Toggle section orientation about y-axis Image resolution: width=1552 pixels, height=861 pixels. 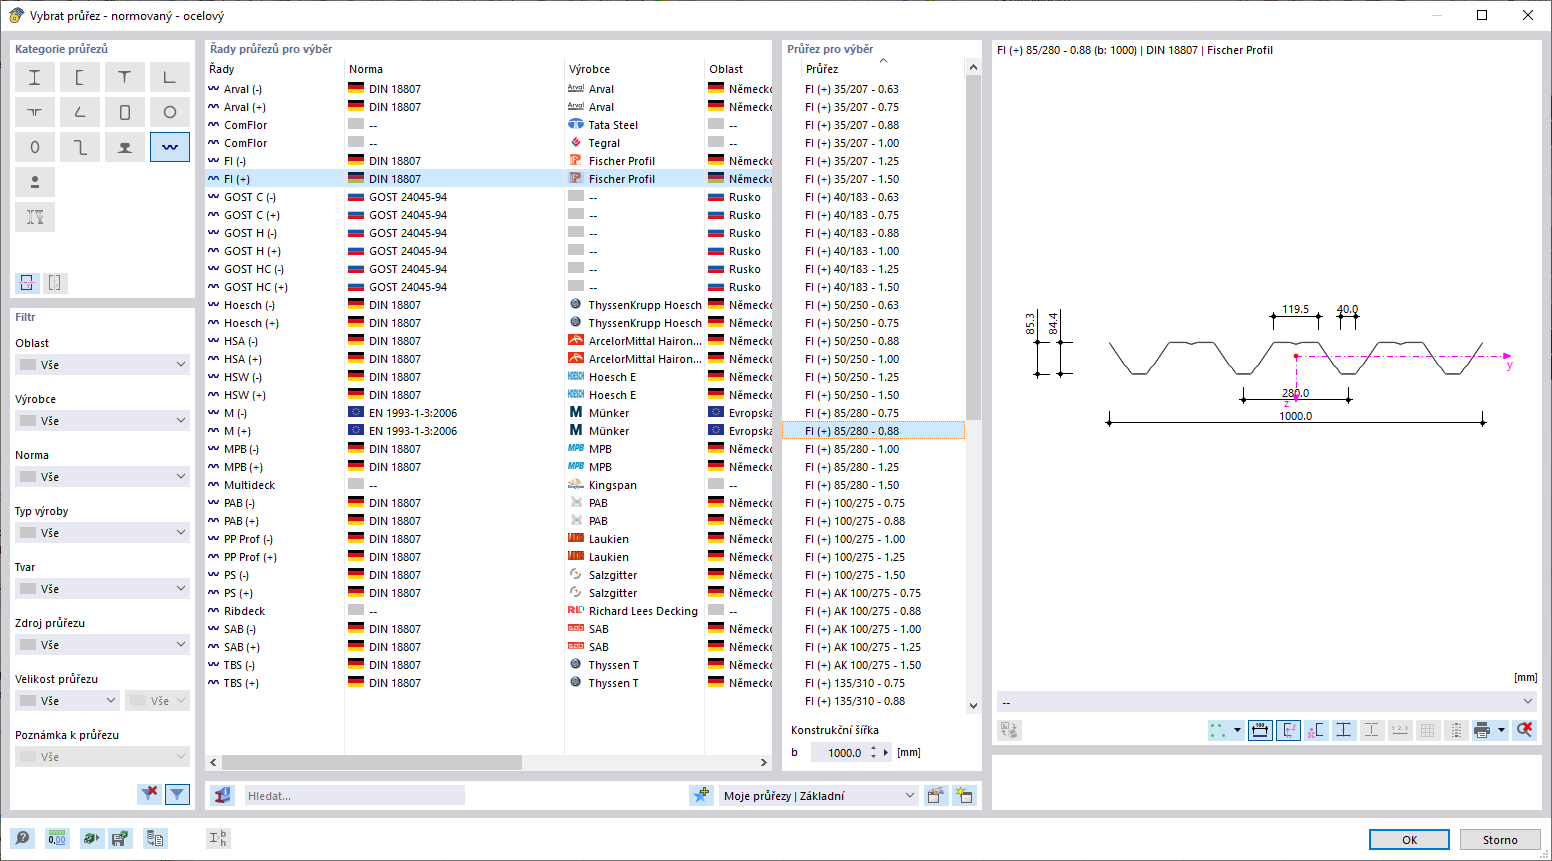point(27,283)
